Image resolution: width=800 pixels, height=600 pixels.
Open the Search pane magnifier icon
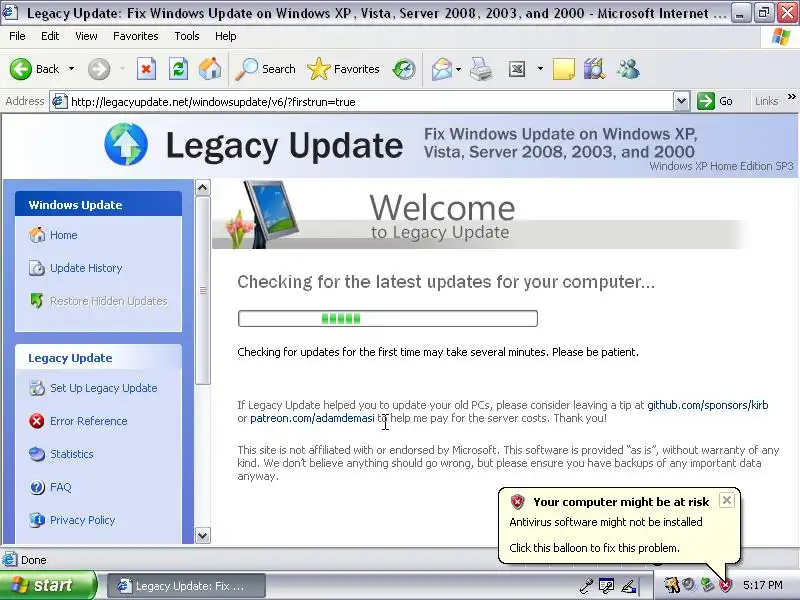point(265,69)
